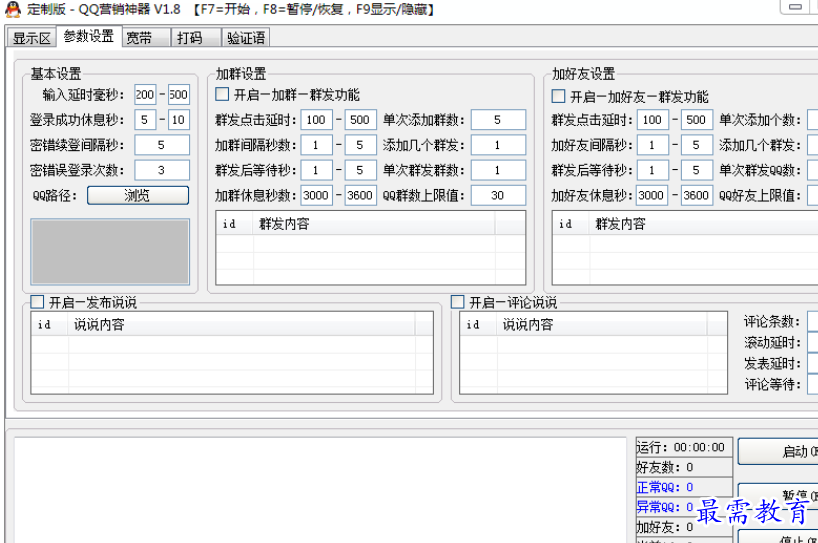Switch to the 显示区 tab

(31, 38)
